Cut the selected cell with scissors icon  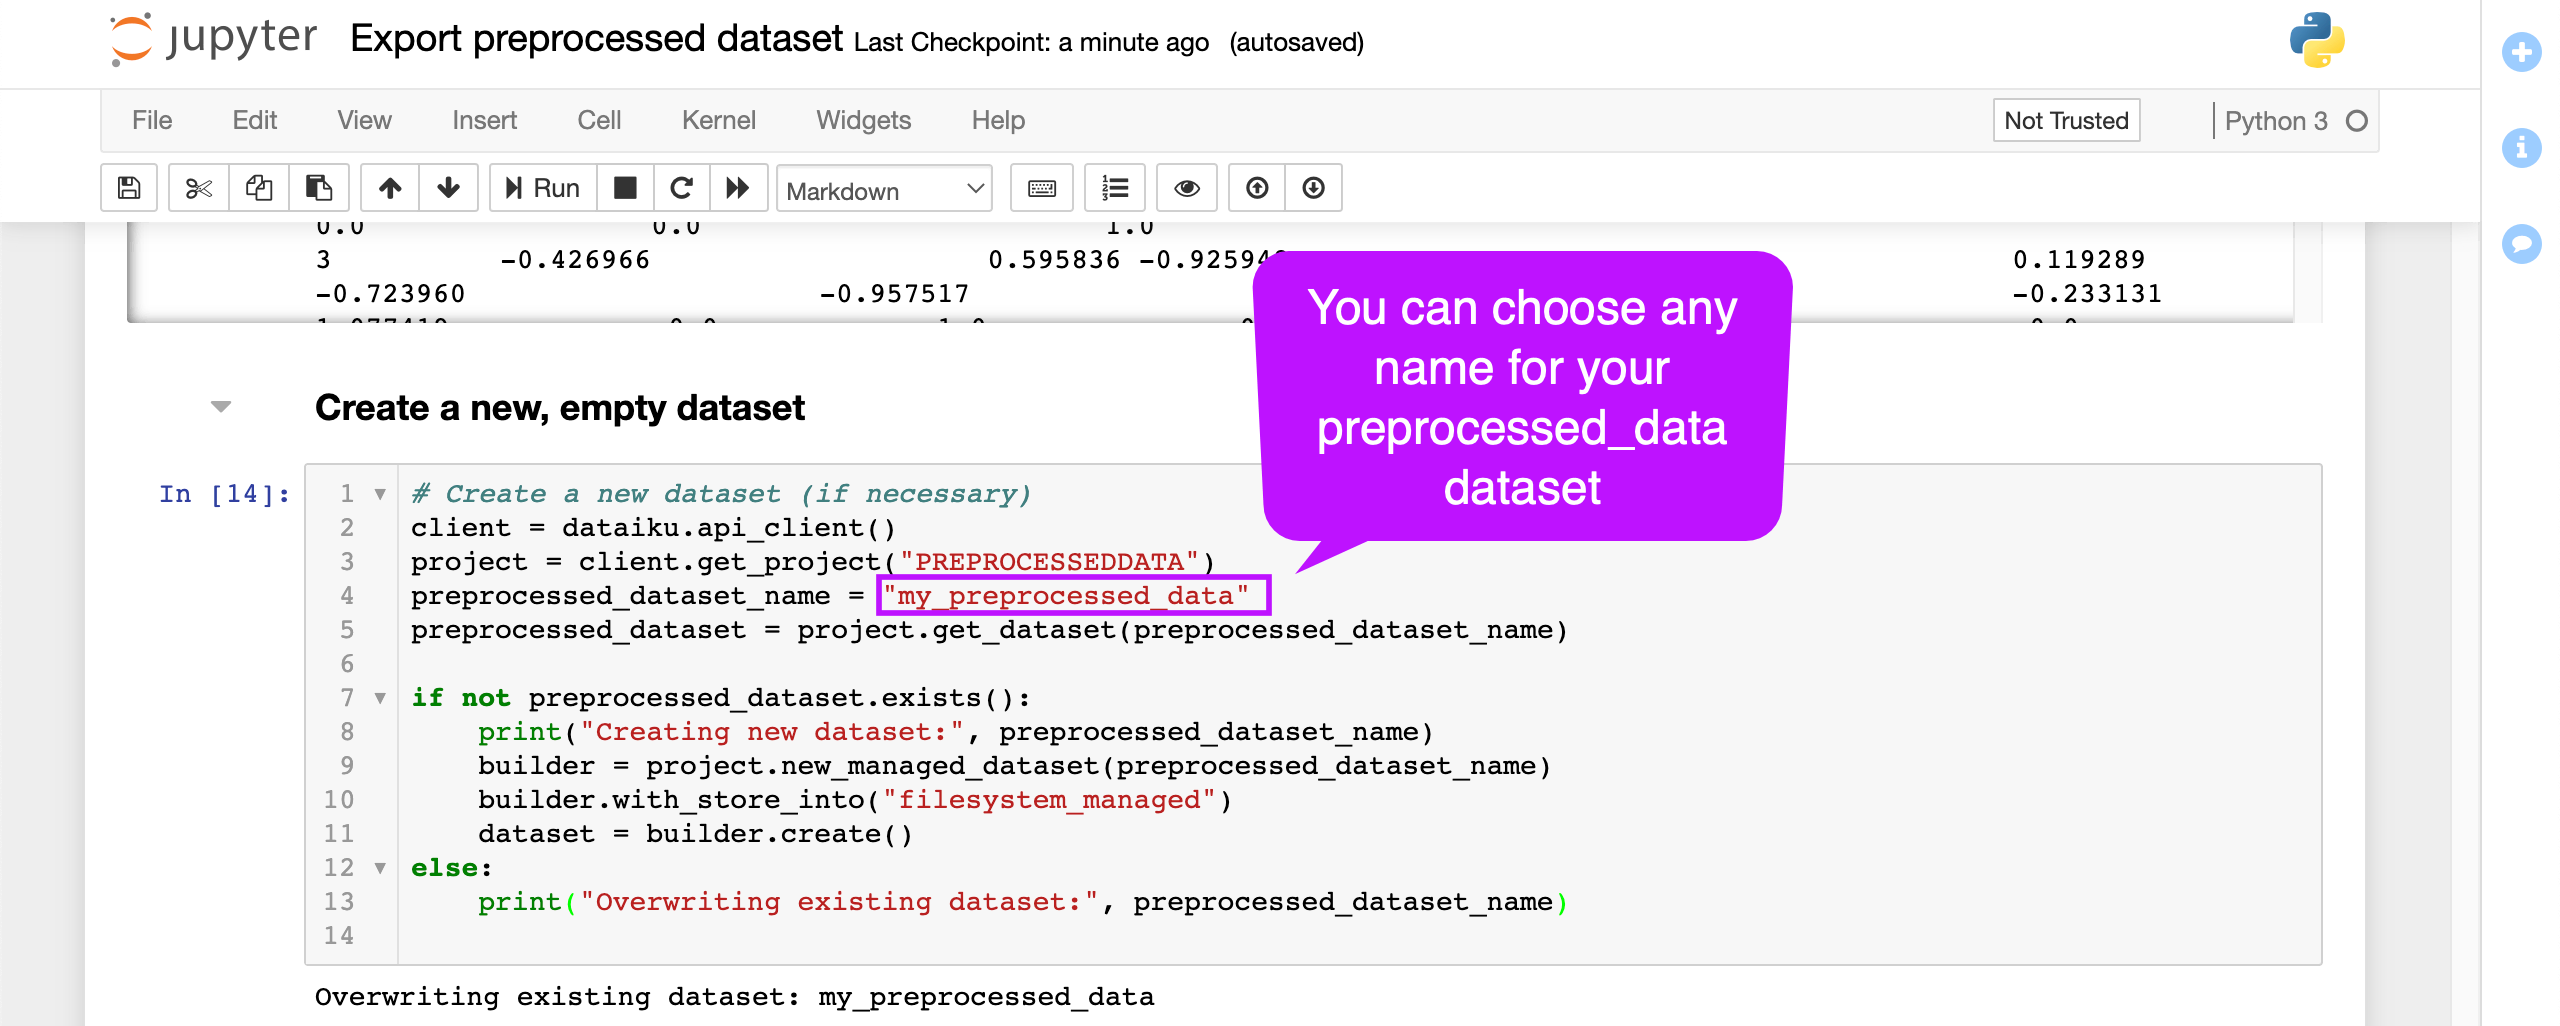198,188
